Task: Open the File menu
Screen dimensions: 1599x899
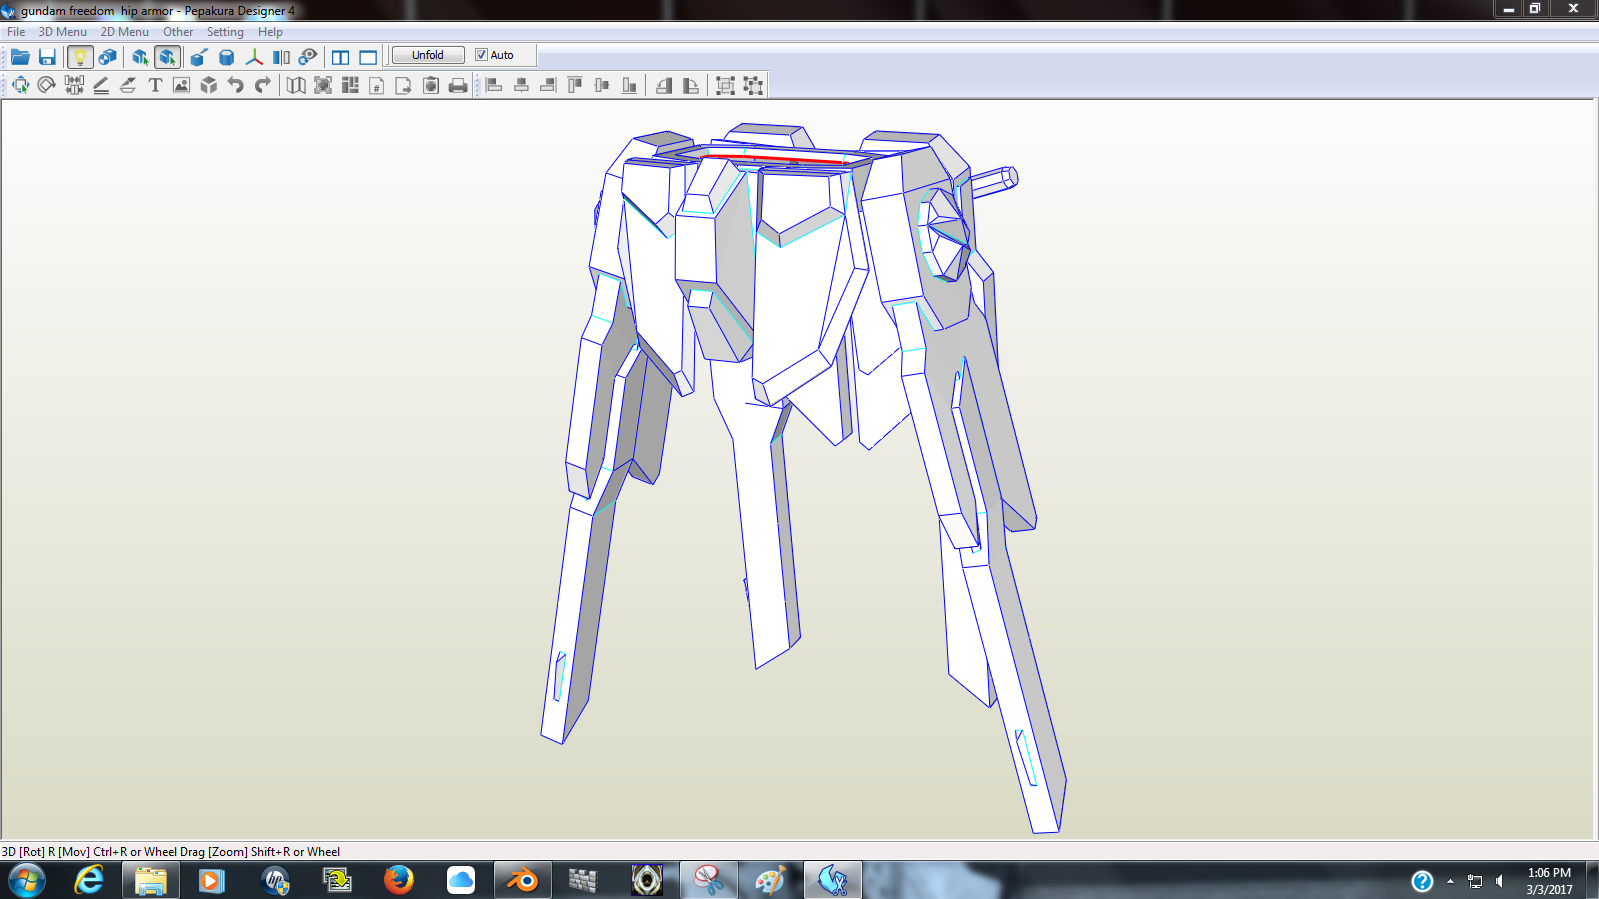Action: [x=16, y=32]
